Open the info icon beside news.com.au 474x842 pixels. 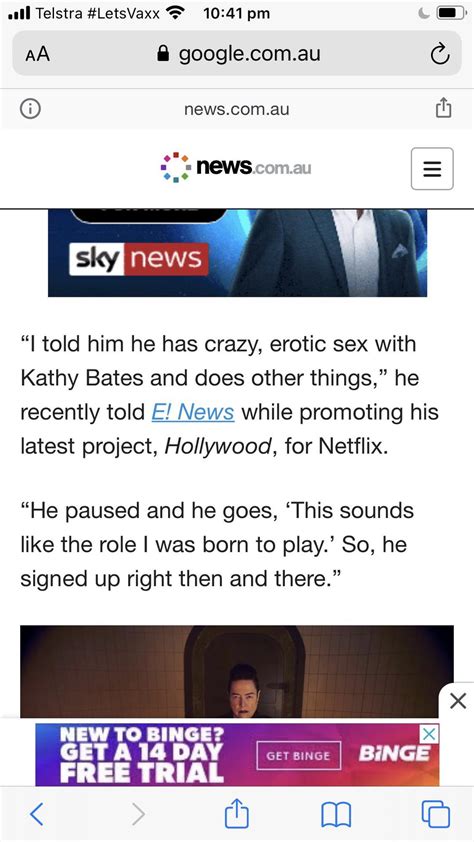pyautogui.click(x=30, y=109)
